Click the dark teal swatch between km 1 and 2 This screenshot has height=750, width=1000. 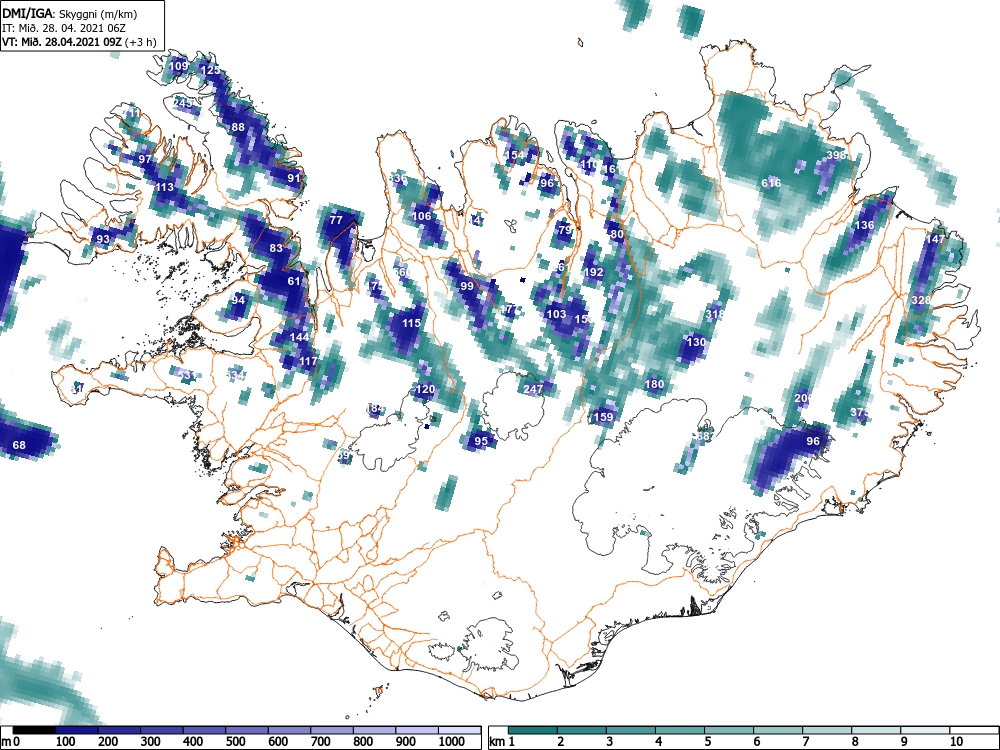(x=533, y=730)
